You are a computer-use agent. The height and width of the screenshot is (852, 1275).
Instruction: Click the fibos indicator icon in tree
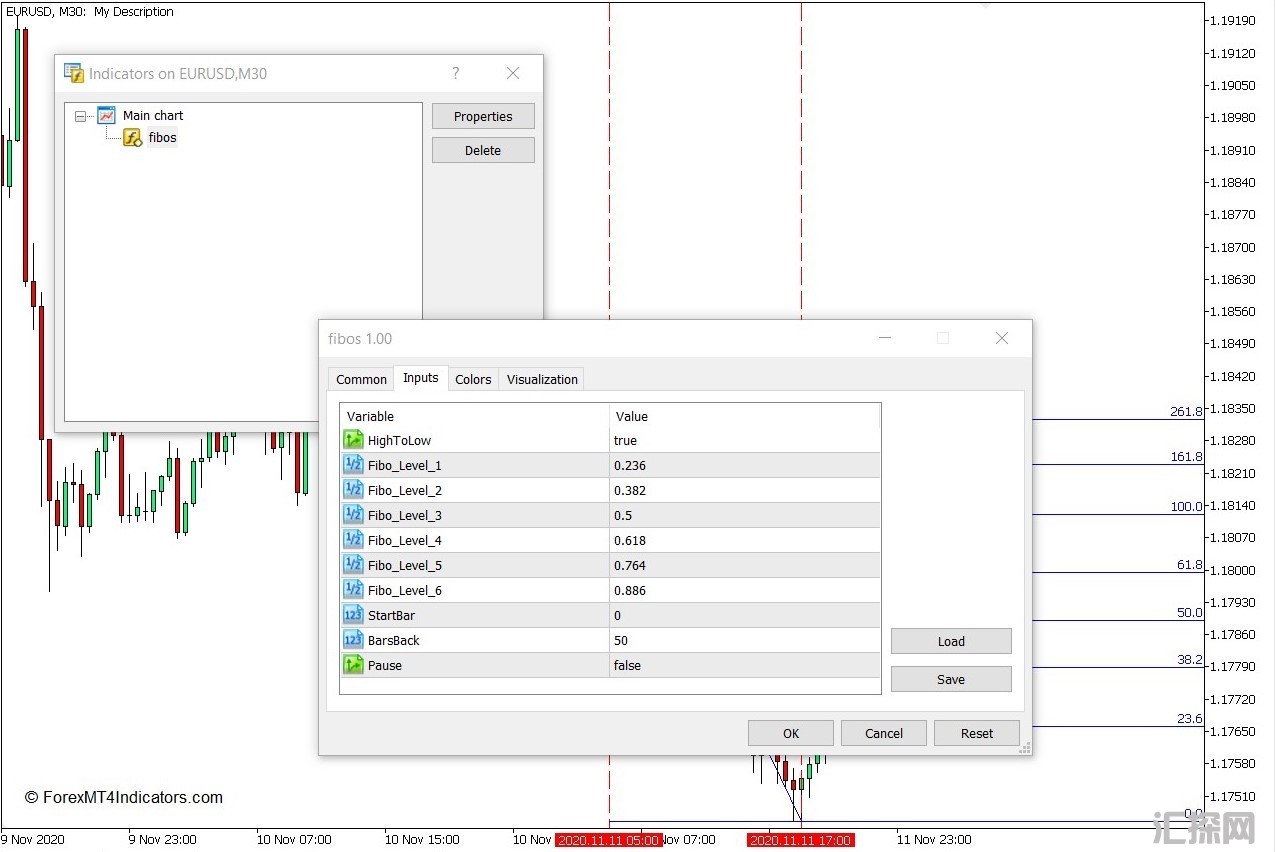tap(132, 138)
